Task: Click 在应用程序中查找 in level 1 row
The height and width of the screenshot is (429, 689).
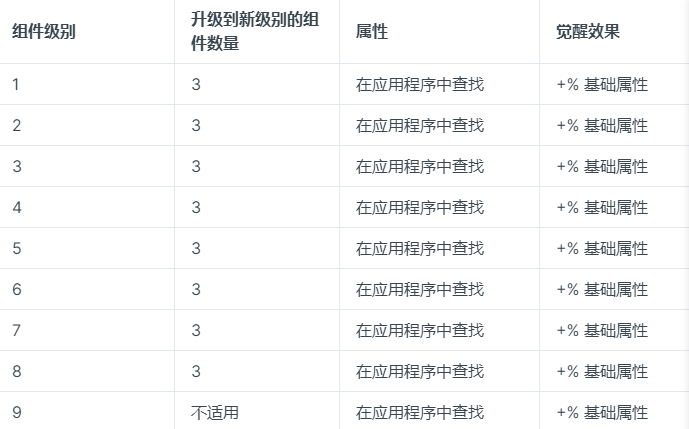Action: (420, 85)
